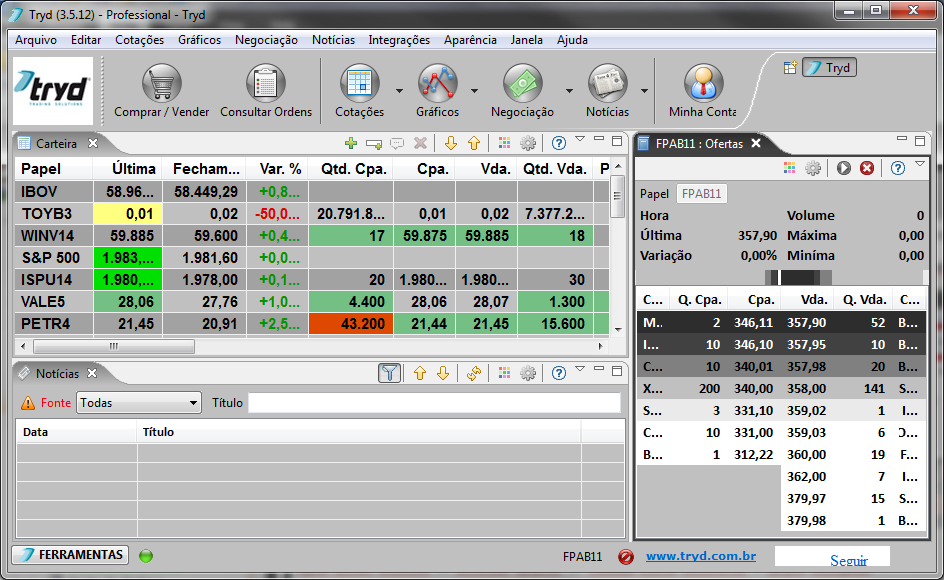The image size is (944, 580).
Task: Move row up with Carteira up arrow
Action: tap(474, 143)
